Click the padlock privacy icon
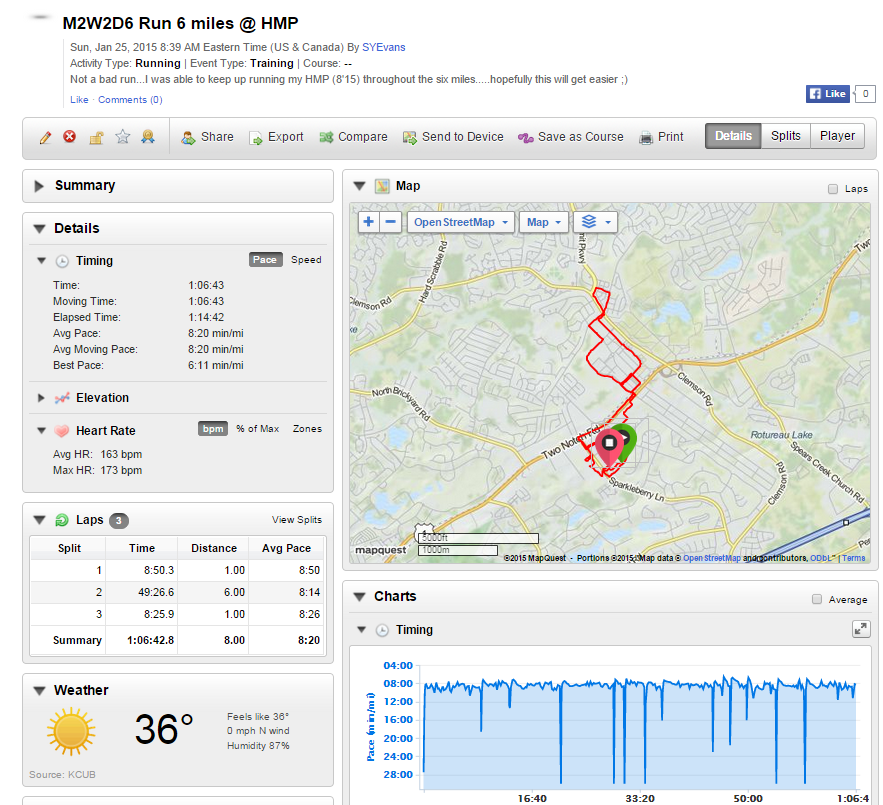The image size is (883, 805). pyautogui.click(x=96, y=137)
